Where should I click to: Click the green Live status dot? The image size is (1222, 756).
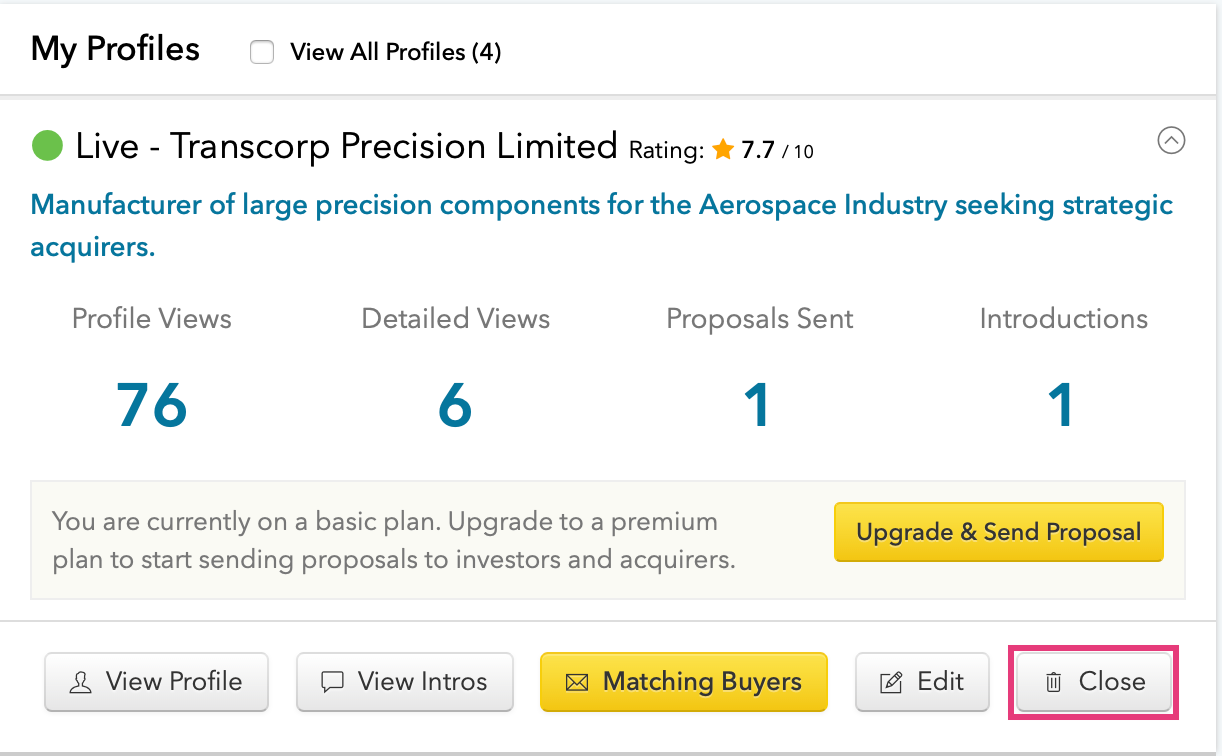[47, 146]
